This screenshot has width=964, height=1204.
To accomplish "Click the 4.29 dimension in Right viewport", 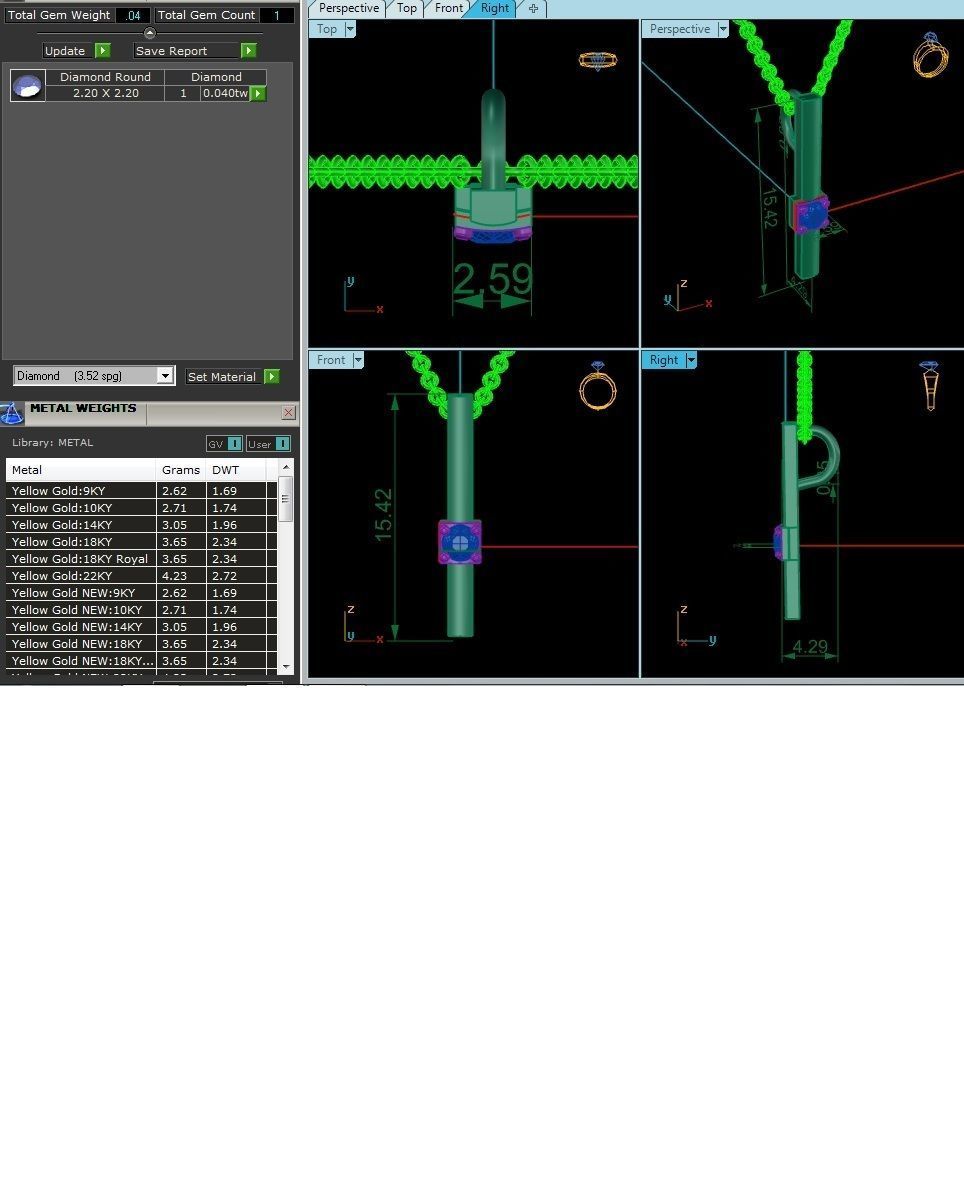I will (810, 647).
